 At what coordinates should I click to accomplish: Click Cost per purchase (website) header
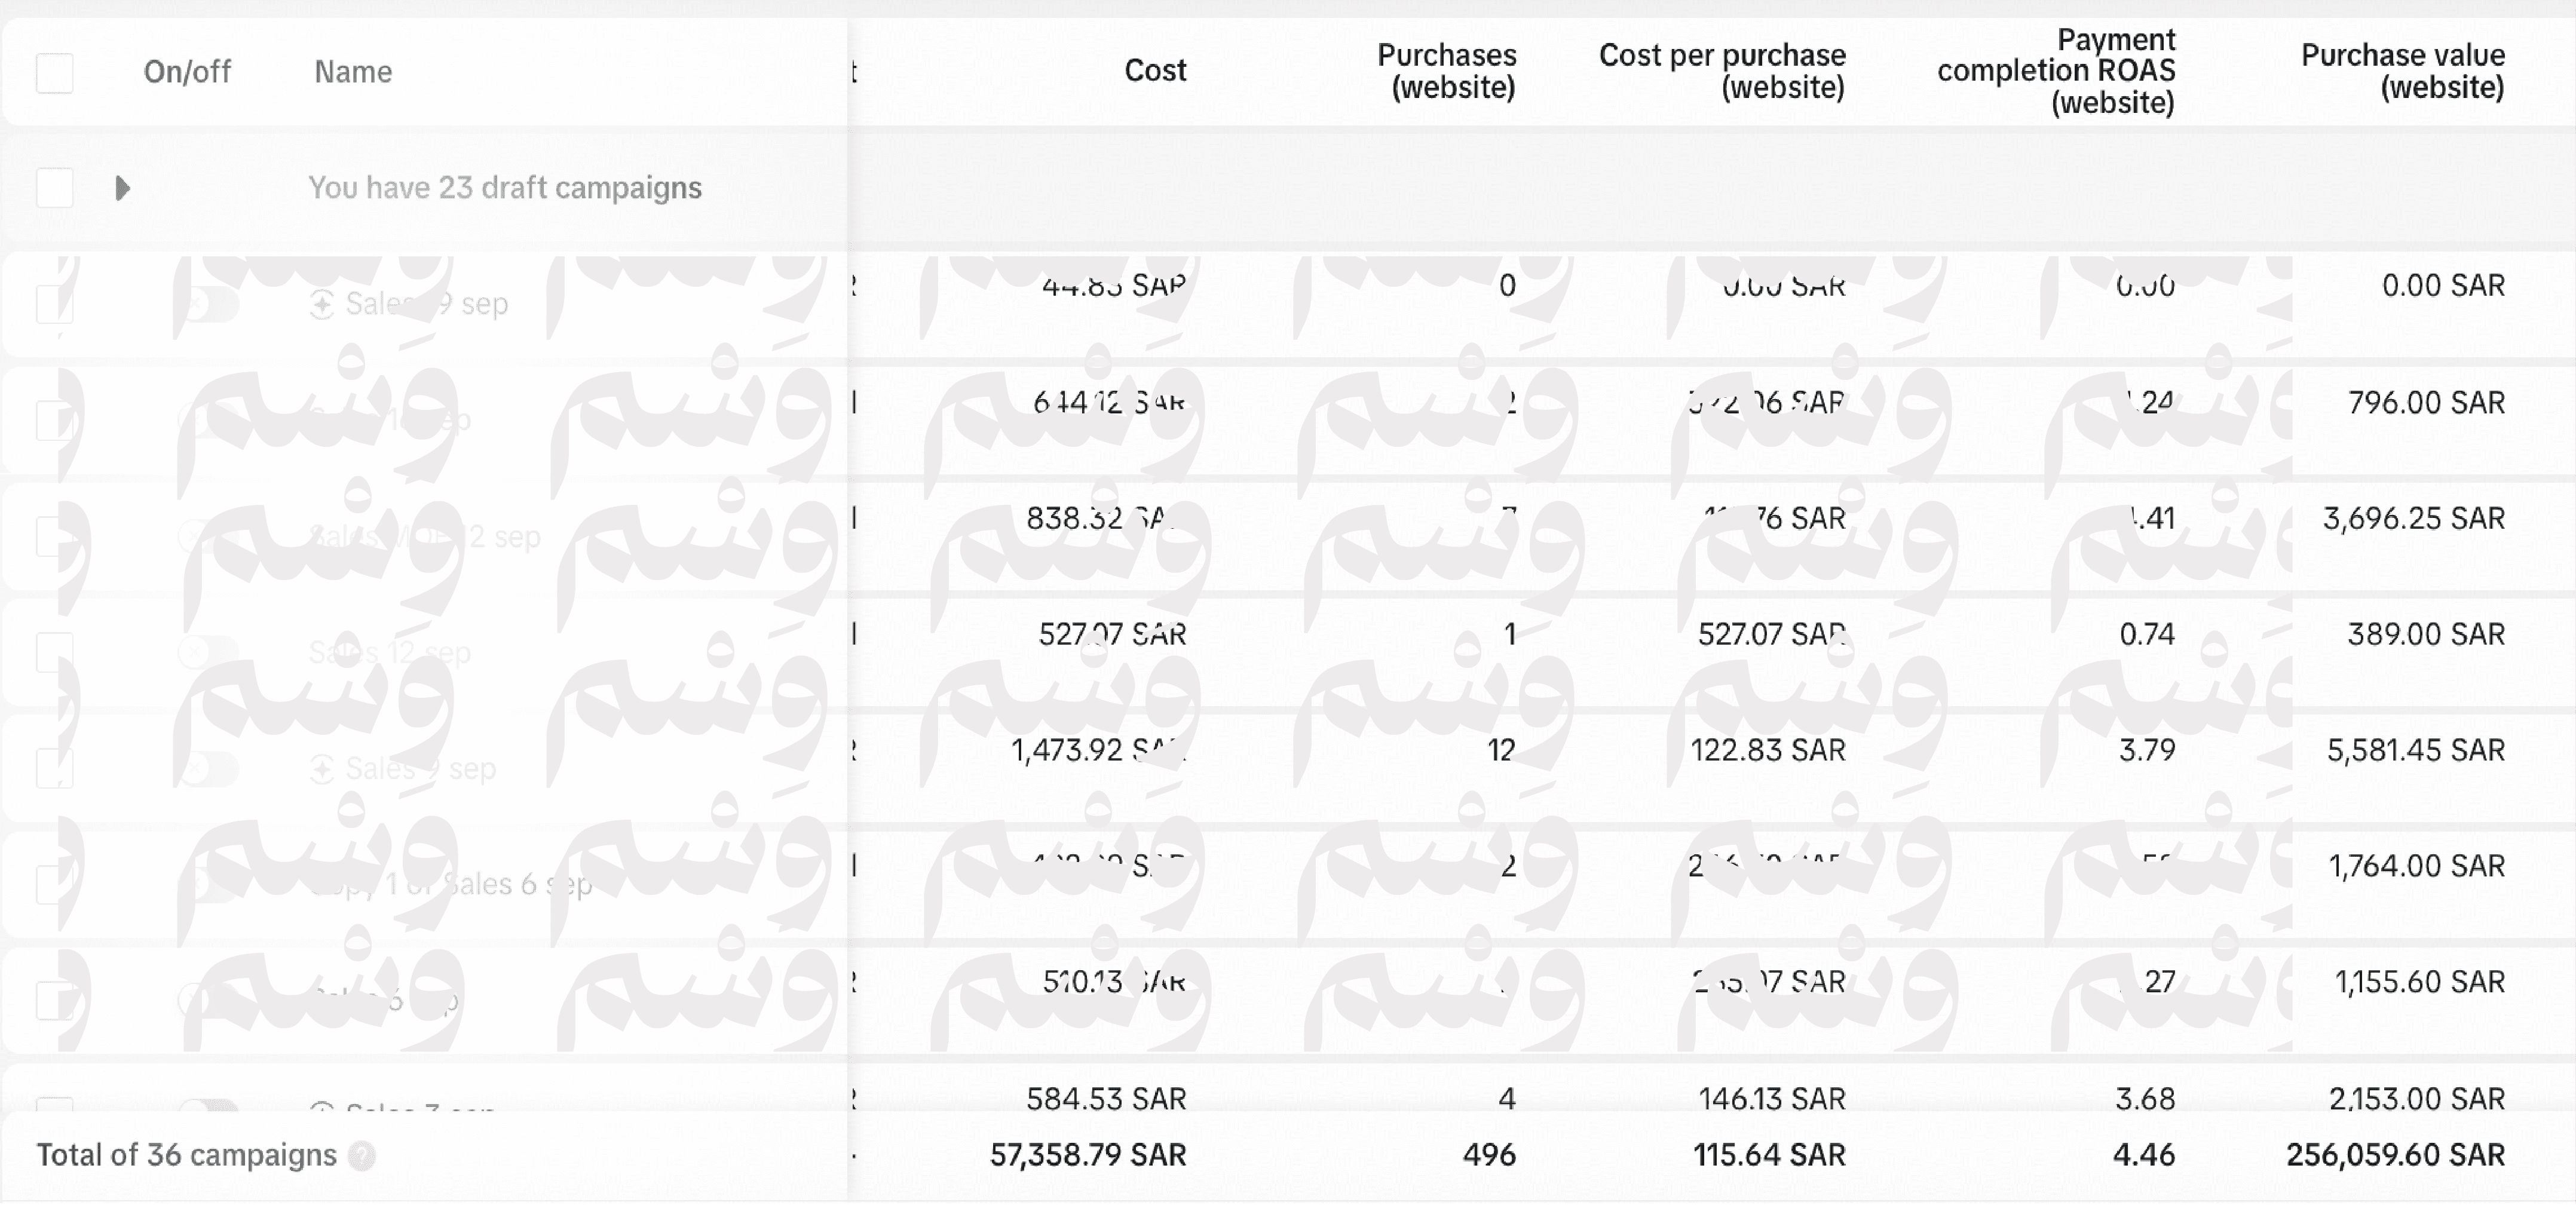1722,71
